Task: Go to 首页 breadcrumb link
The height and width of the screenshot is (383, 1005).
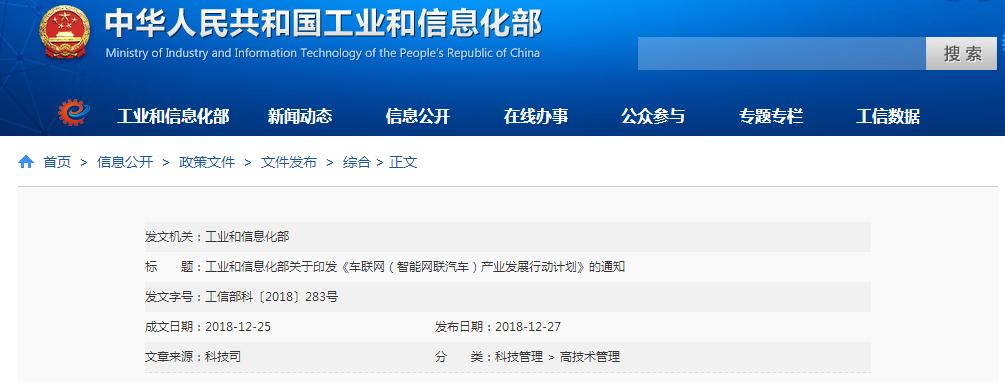Action: 57,163
